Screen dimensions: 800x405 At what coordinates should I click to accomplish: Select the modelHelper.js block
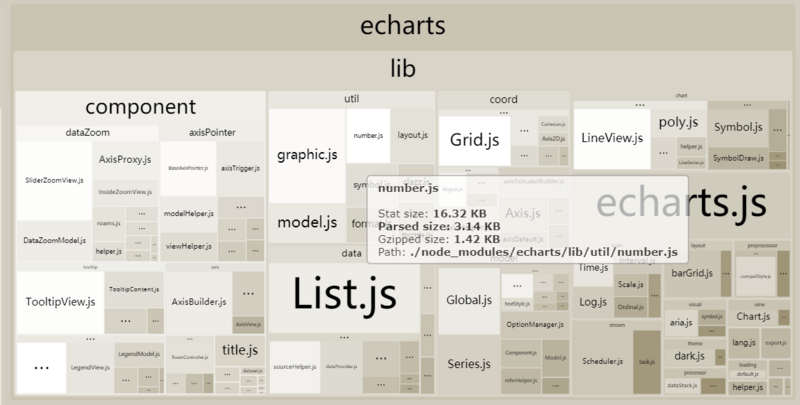pyautogui.click(x=188, y=214)
